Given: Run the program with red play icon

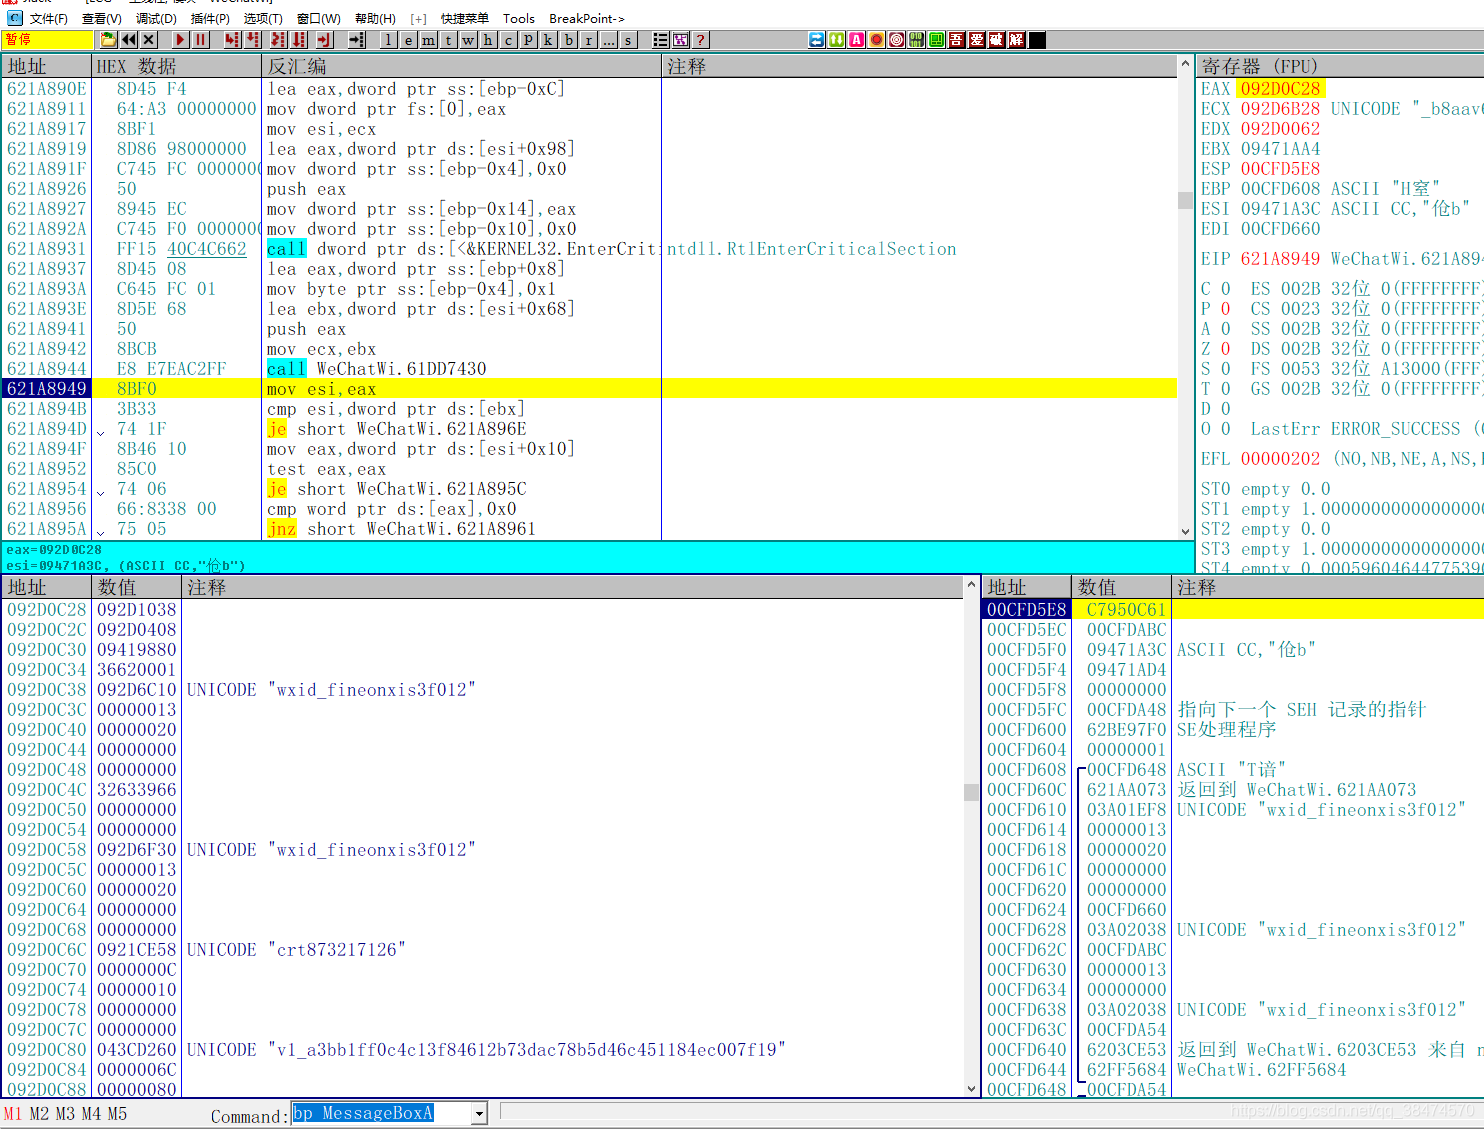Looking at the screenshot, I should point(181,40).
